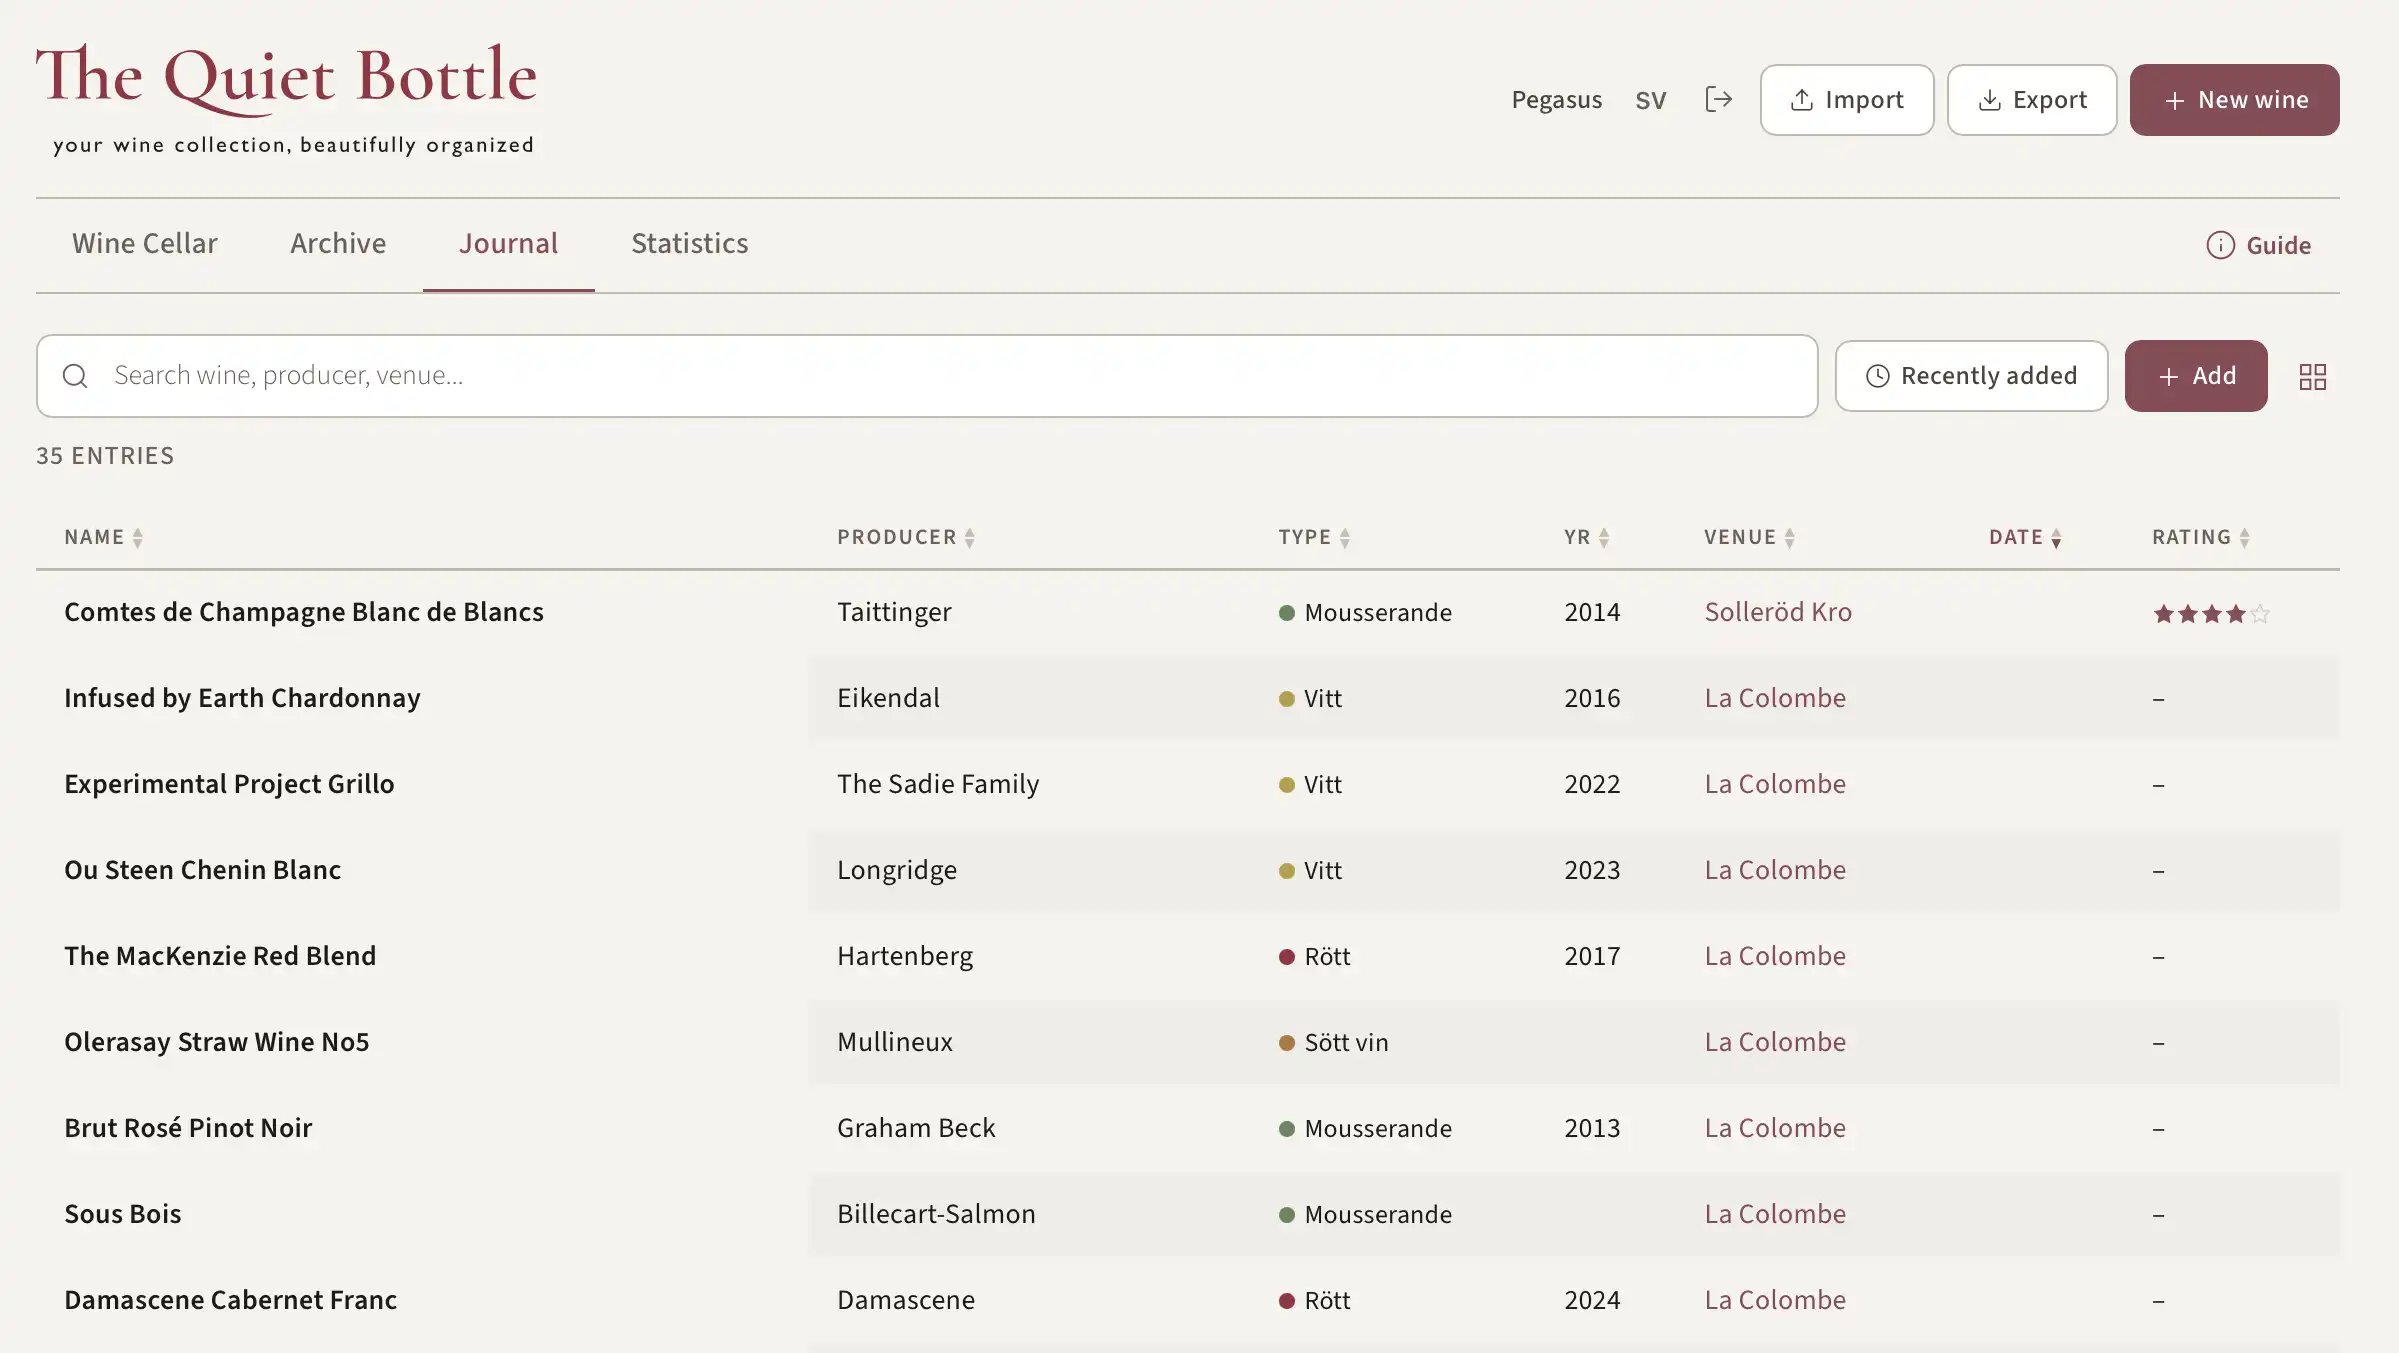Click the logout arrow icon
The height and width of the screenshot is (1353, 2399).
click(1718, 99)
